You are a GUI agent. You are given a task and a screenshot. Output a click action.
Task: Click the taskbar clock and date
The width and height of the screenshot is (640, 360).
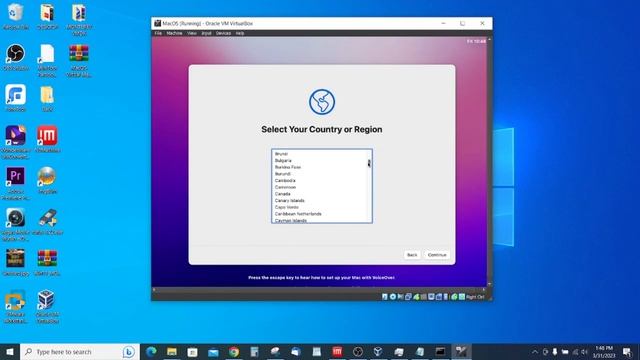604,352
